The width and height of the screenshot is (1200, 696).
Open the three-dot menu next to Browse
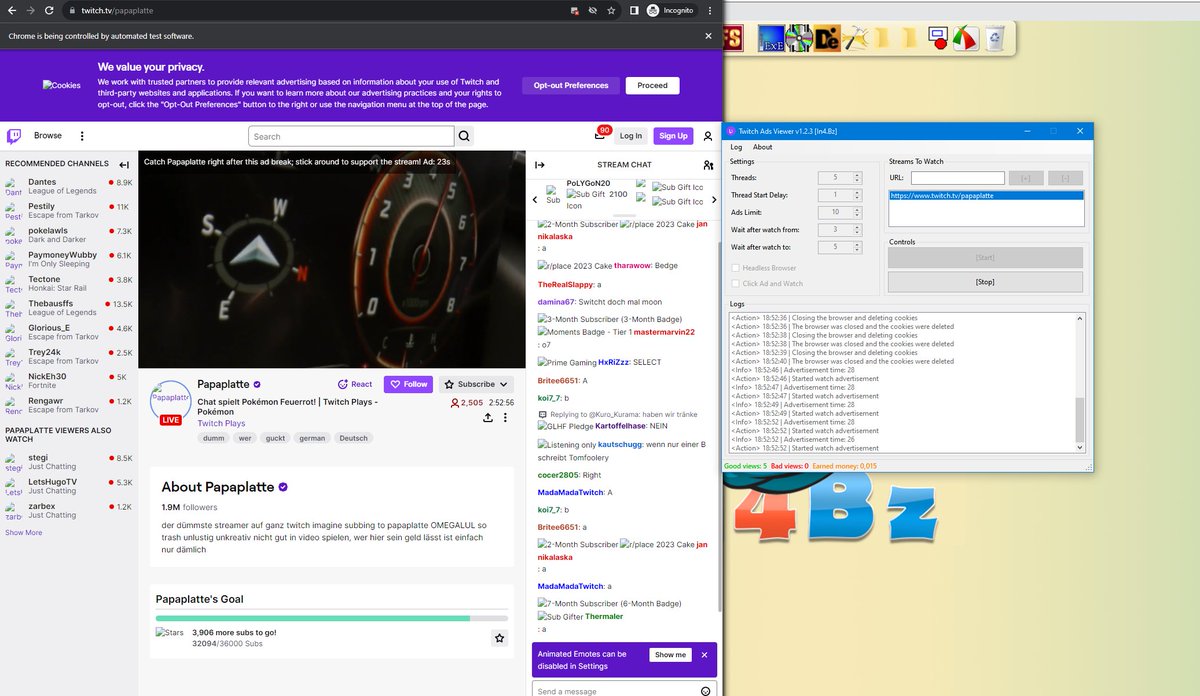pyautogui.click(x=82, y=136)
